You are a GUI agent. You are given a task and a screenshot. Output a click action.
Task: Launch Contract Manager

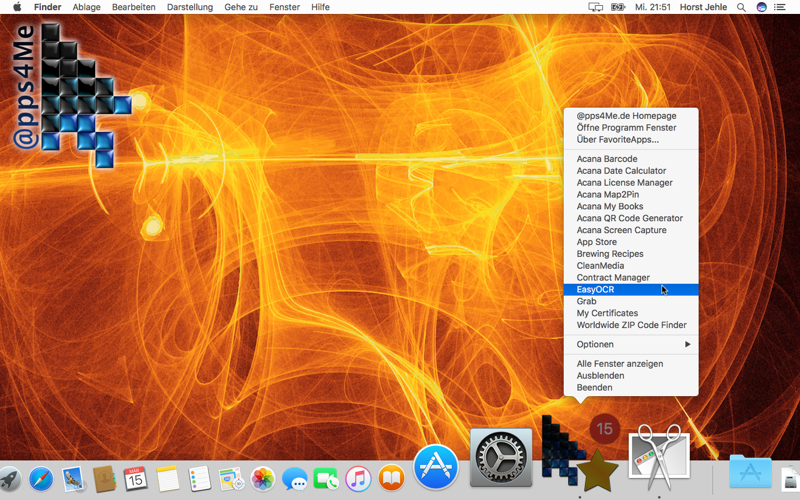[x=631, y=278]
